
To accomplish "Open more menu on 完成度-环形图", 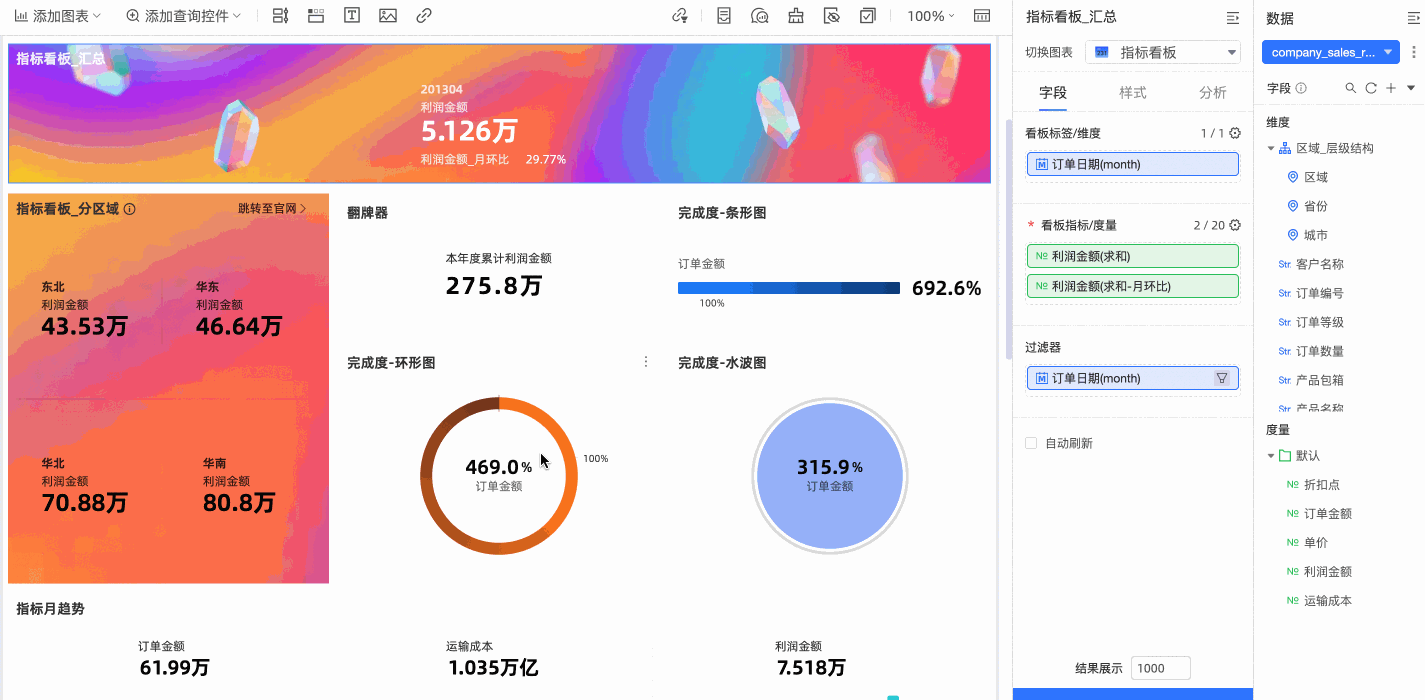I will [645, 362].
